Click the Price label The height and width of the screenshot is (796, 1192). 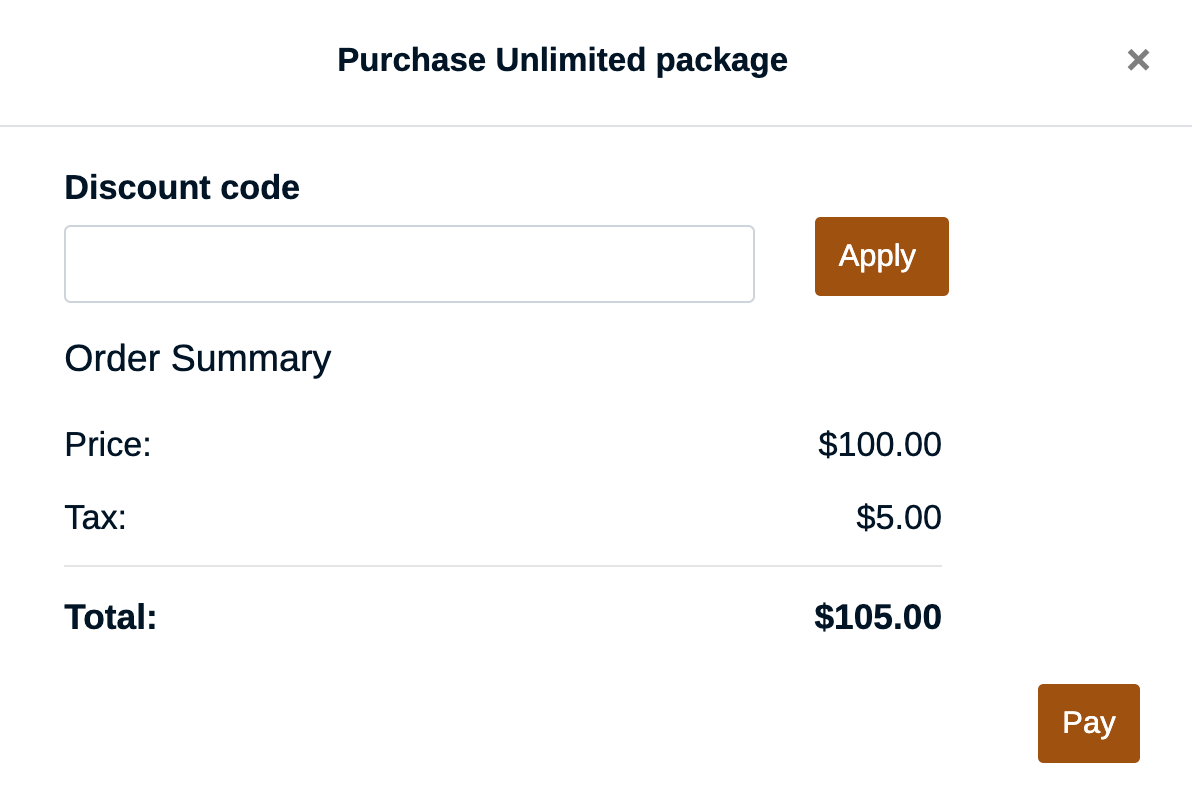[107, 444]
